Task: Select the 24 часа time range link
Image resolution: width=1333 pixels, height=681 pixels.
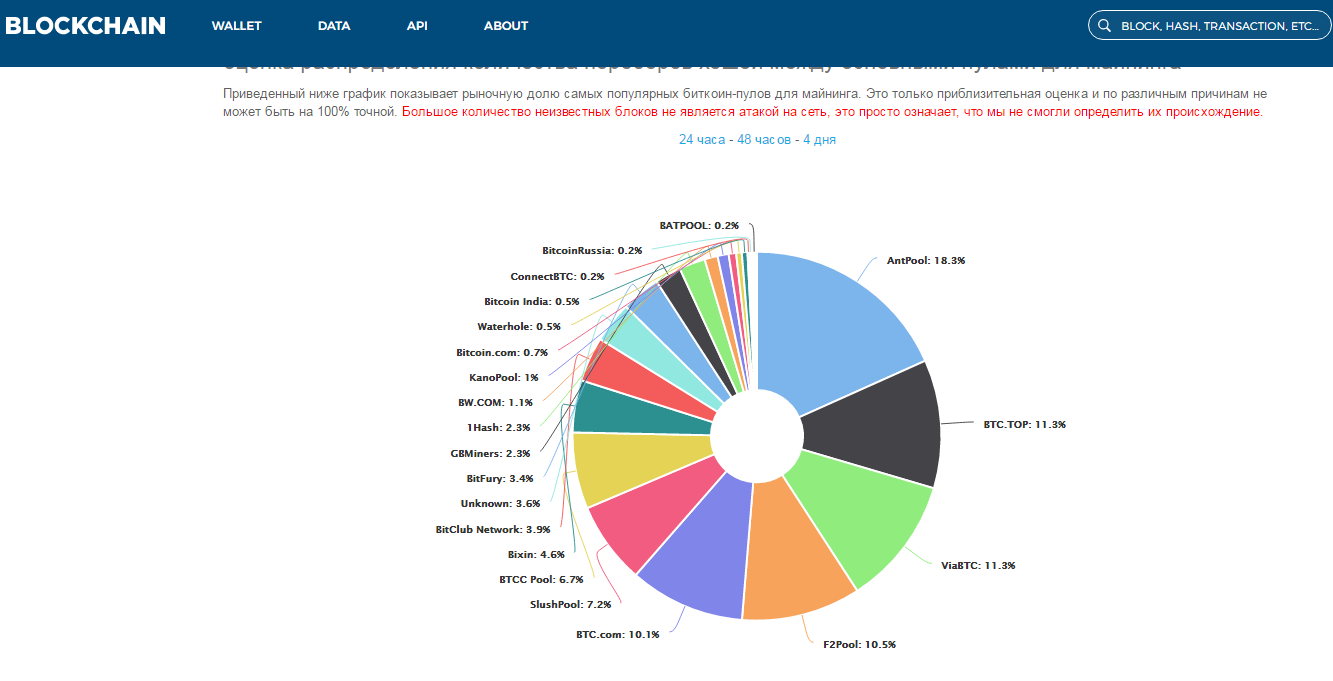Action: point(701,139)
